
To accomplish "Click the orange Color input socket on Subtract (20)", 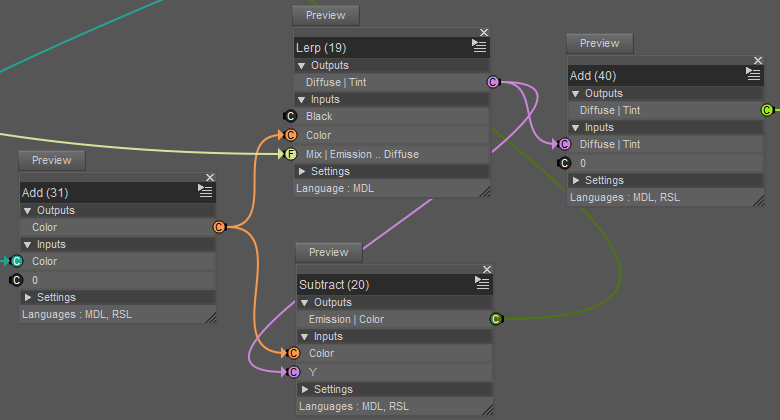I will pyautogui.click(x=293, y=353).
